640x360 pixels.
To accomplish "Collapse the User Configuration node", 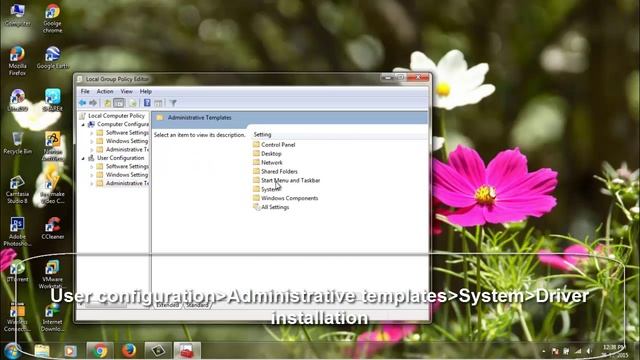I will [x=83, y=158].
